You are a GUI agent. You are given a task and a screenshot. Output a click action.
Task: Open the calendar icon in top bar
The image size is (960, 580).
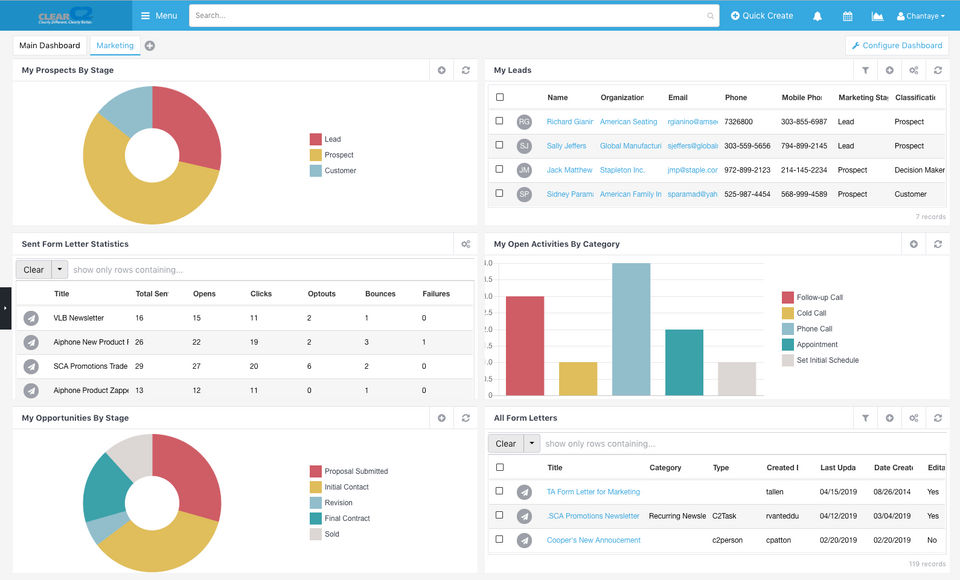click(x=847, y=16)
